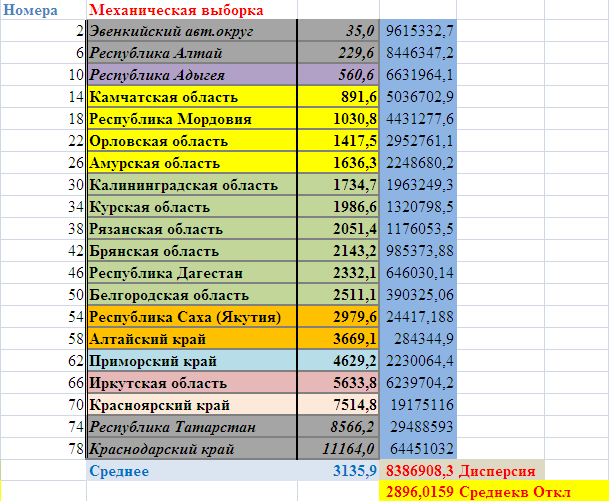This screenshot has height=501, width=609.
Task: Click the value 1030,8 cell
Action: tap(339, 118)
